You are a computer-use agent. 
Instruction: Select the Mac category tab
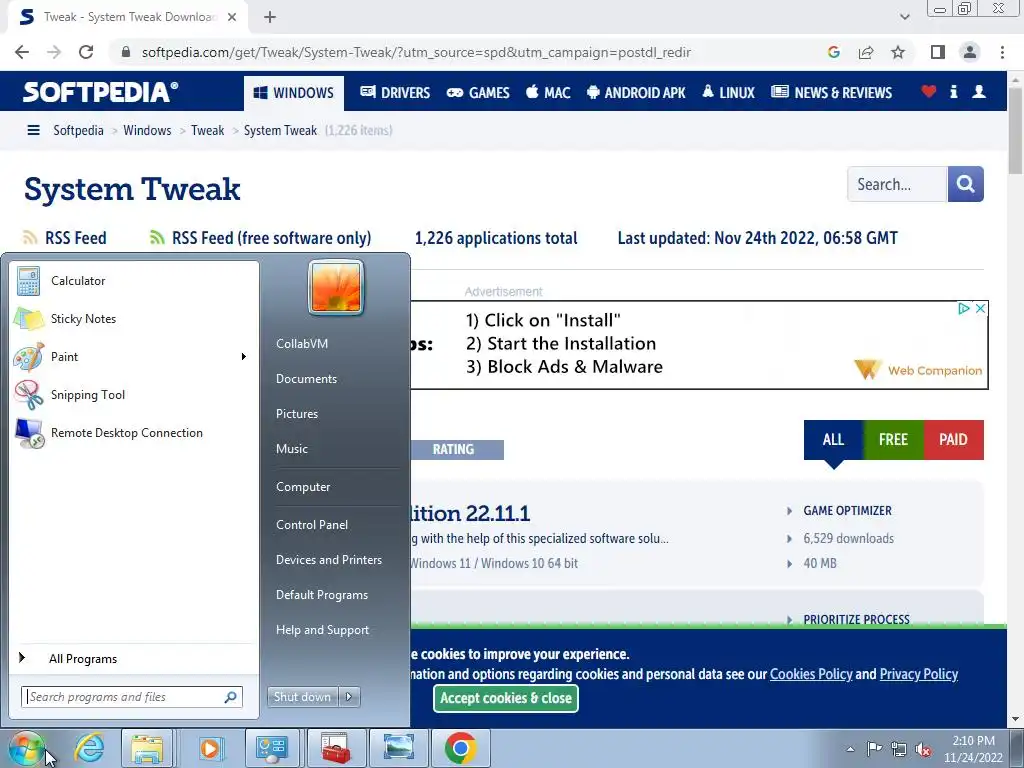point(548,93)
